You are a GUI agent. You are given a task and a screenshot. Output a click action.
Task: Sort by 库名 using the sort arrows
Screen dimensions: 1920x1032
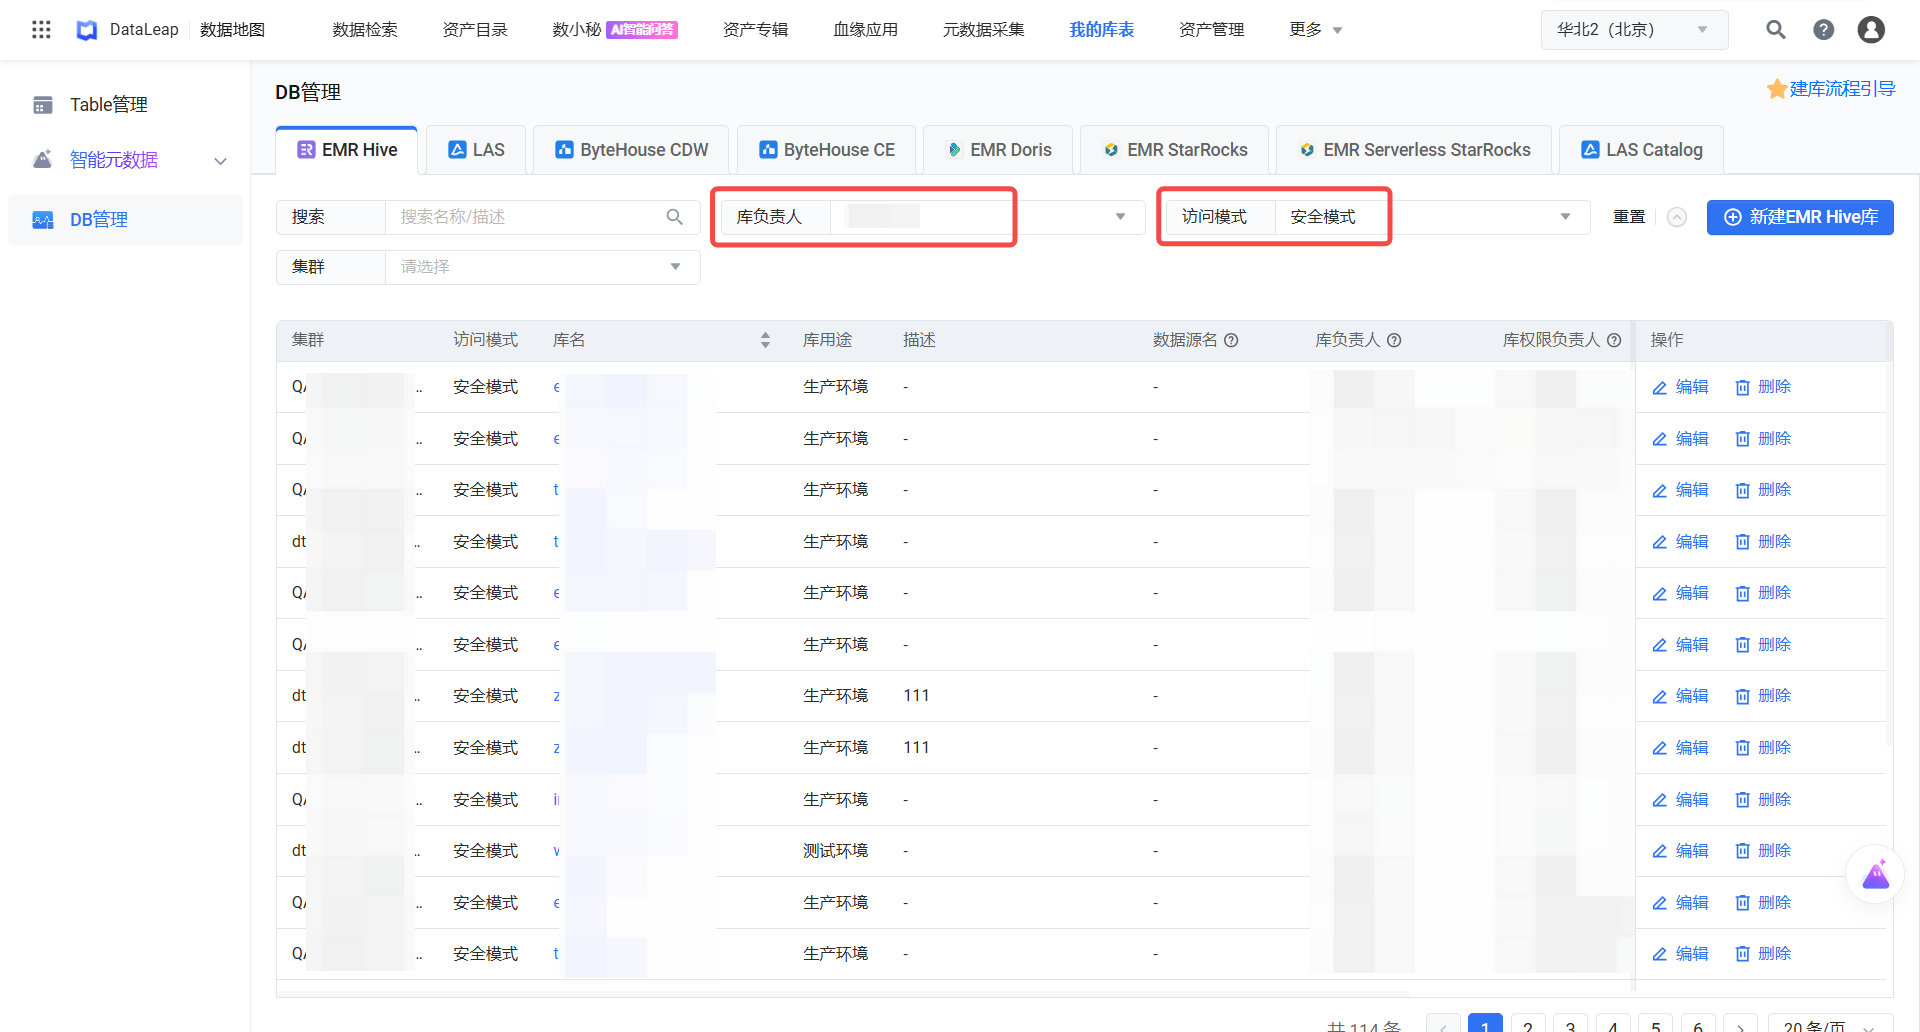(766, 340)
